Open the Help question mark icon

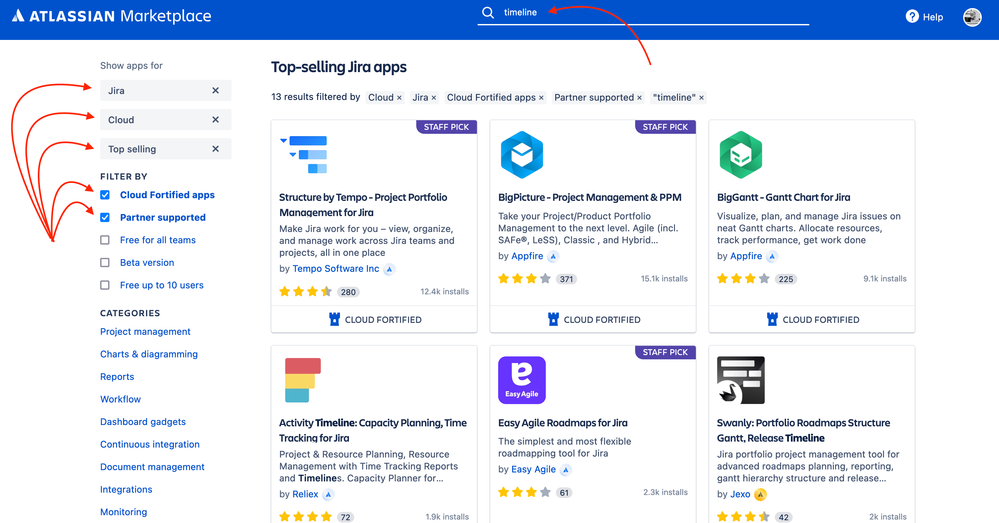click(x=912, y=17)
